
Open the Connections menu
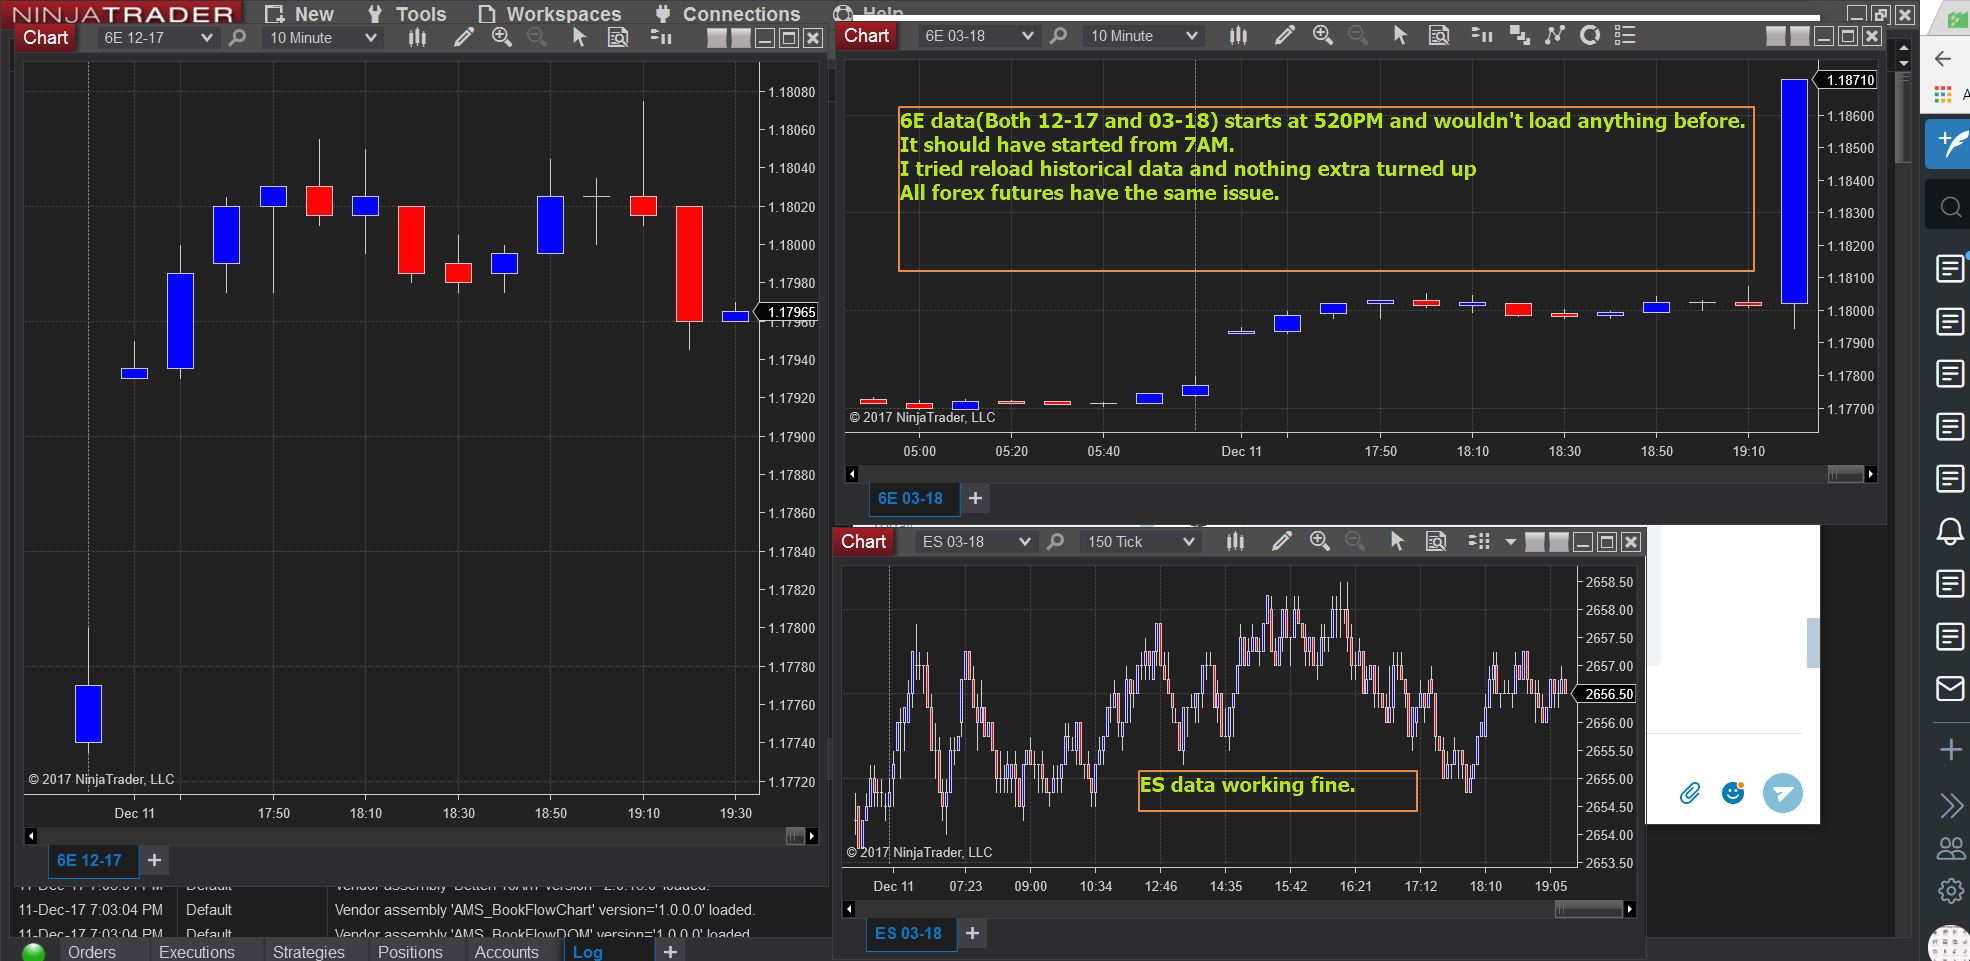727,14
